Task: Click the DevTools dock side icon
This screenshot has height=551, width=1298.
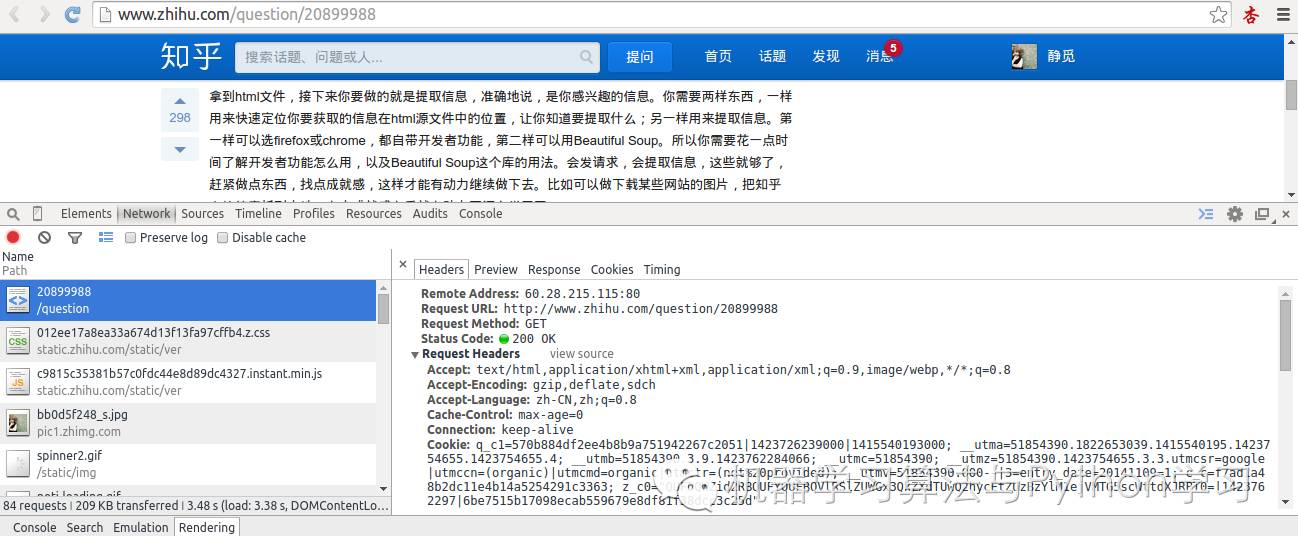Action: [1262, 214]
